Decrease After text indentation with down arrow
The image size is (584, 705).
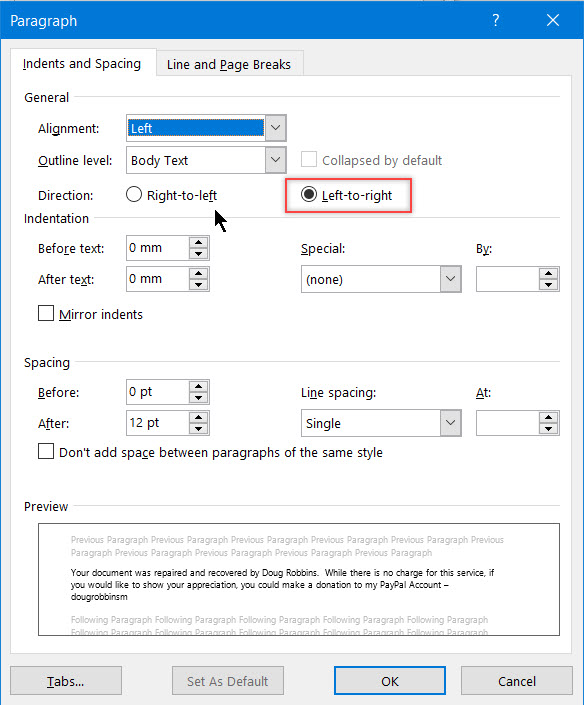click(198, 285)
